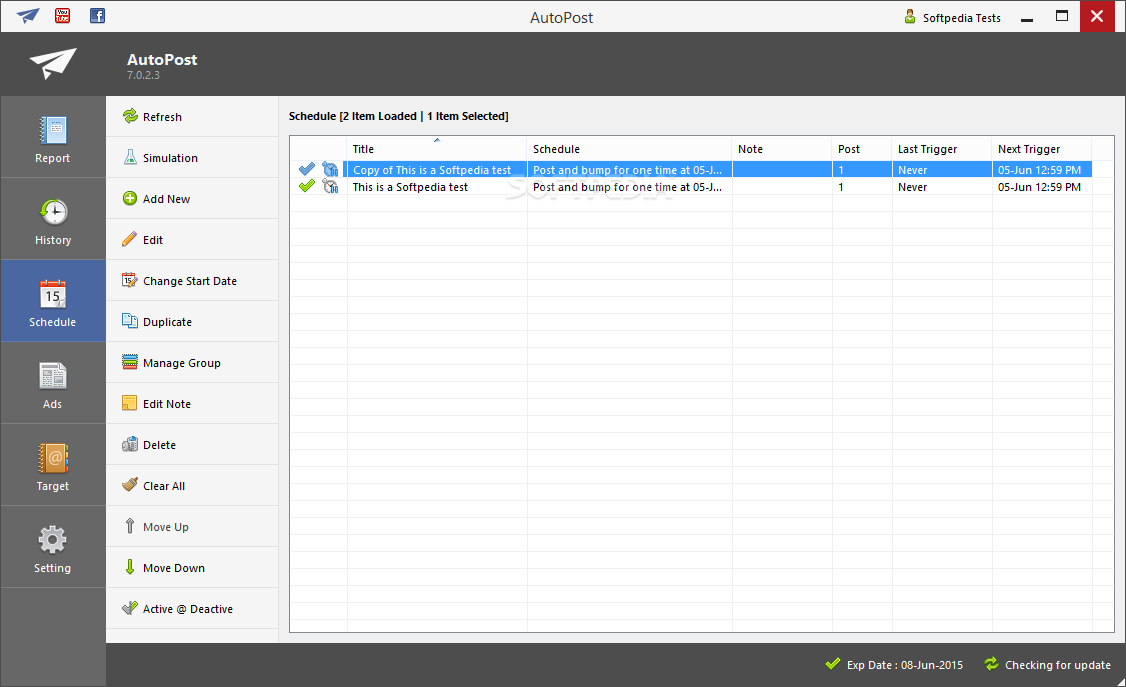Click Checking for update status text
This screenshot has width=1126, height=687.
(x=1058, y=665)
